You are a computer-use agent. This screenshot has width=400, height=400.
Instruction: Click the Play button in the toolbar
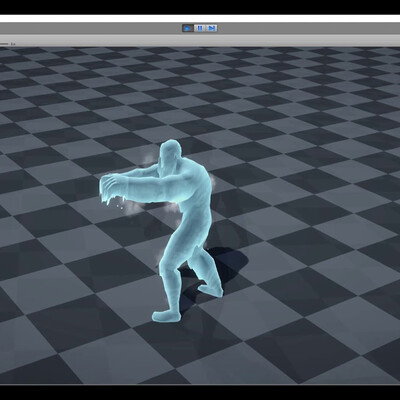tap(188, 28)
